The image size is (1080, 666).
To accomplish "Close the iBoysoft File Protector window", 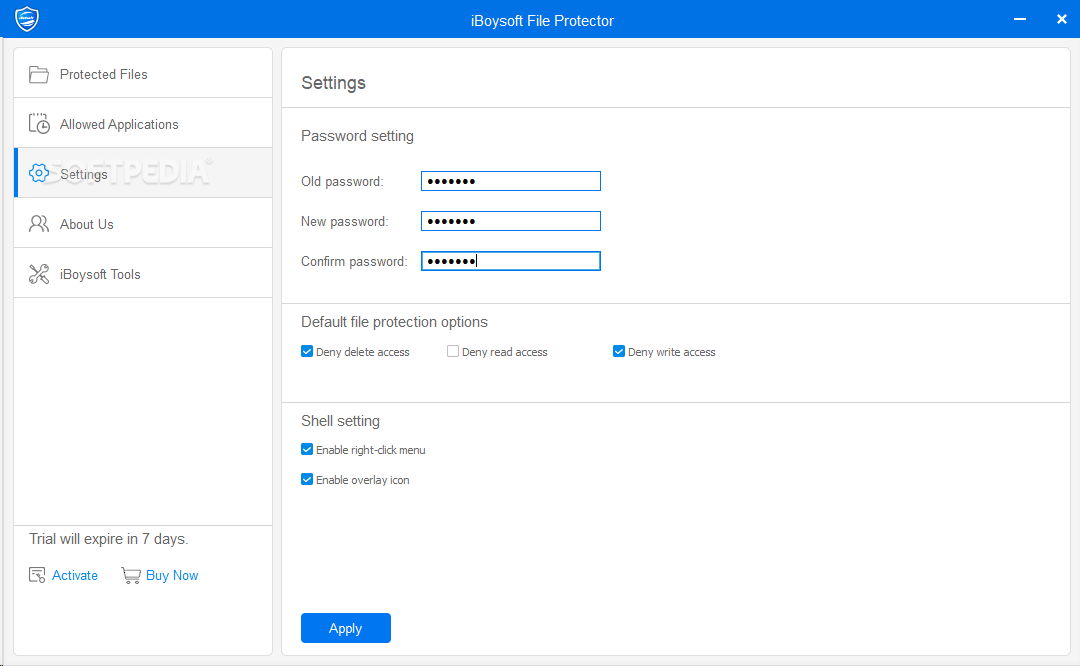I will [1061, 19].
